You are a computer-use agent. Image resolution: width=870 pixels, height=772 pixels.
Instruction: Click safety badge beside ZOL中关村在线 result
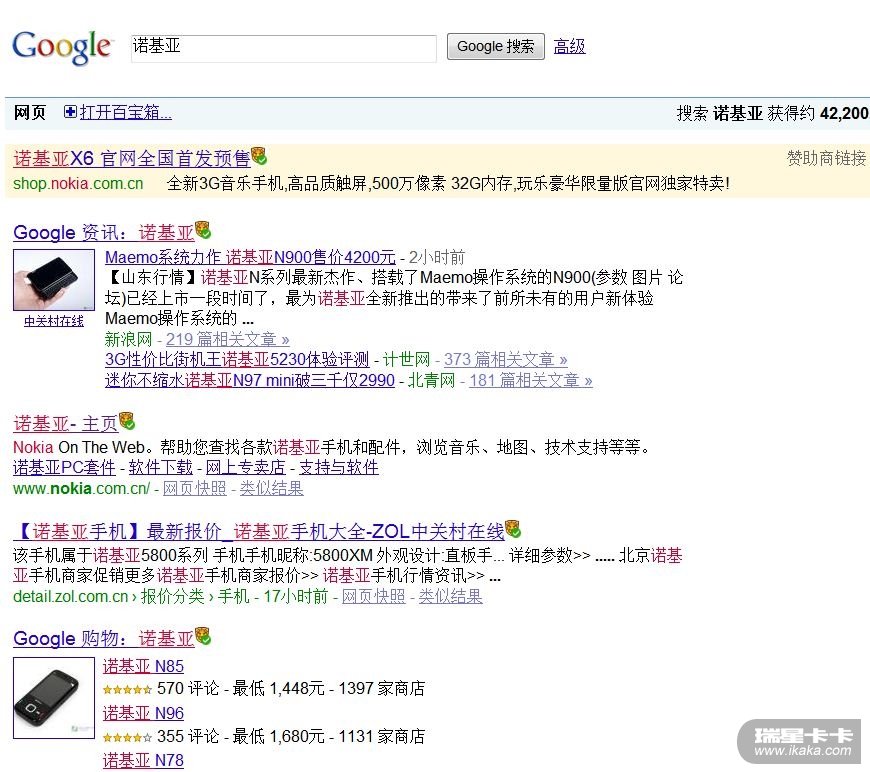513,528
